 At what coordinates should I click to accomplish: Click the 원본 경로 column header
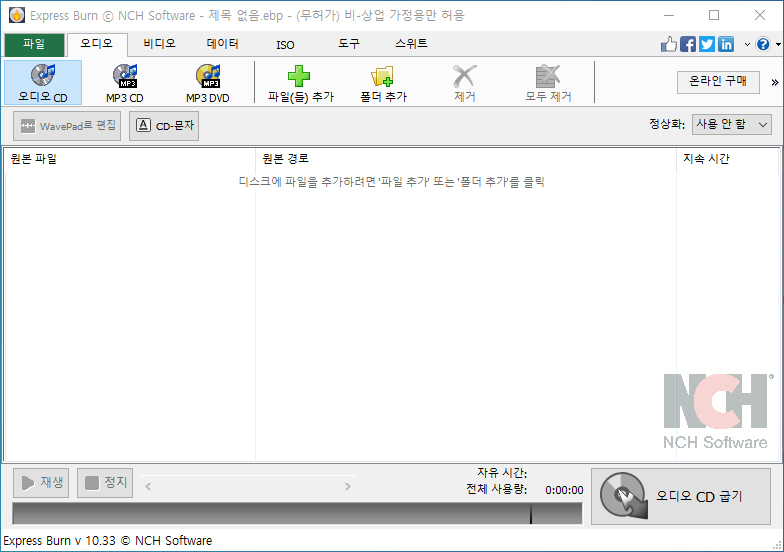(466, 159)
